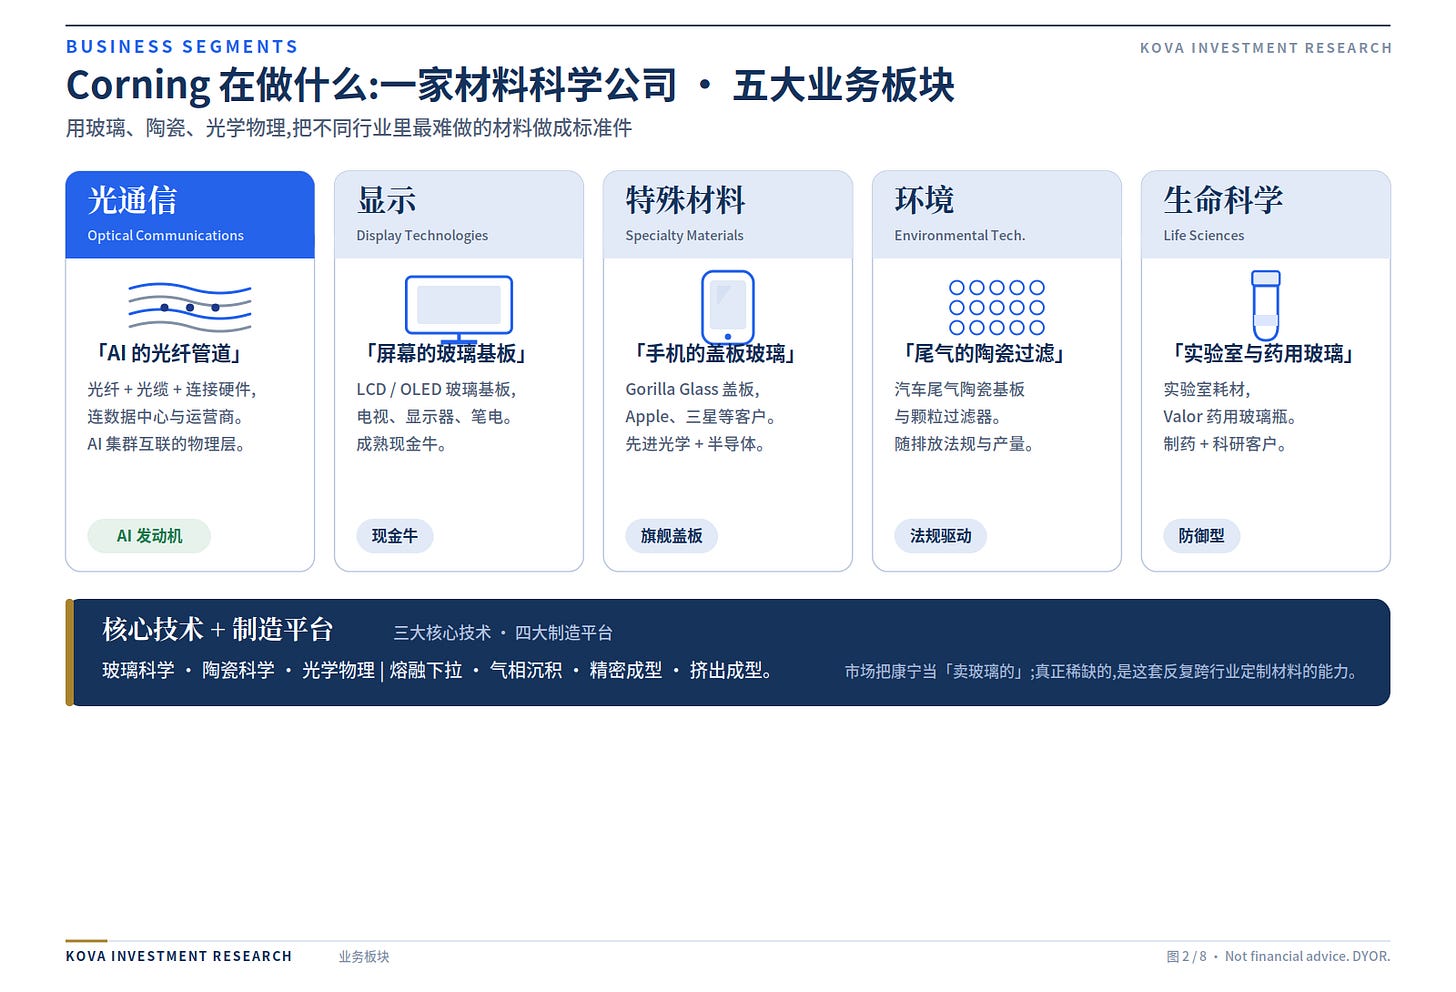Click the 现金牛 tag
The width and height of the screenshot is (1456, 992).
[395, 536]
